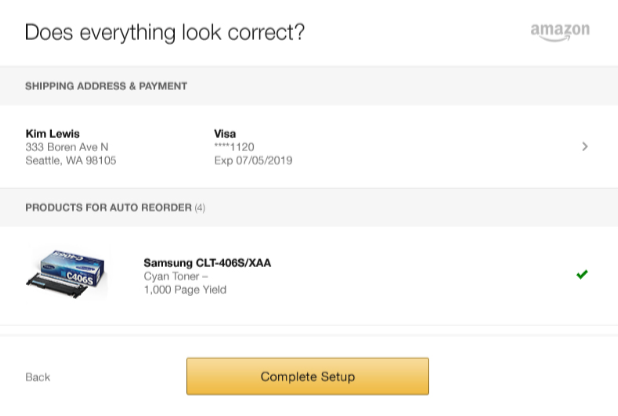Screen dimensions: 618x416
Task: Click the Samsung CLT-406S/XAA product title
Action: click(207, 263)
